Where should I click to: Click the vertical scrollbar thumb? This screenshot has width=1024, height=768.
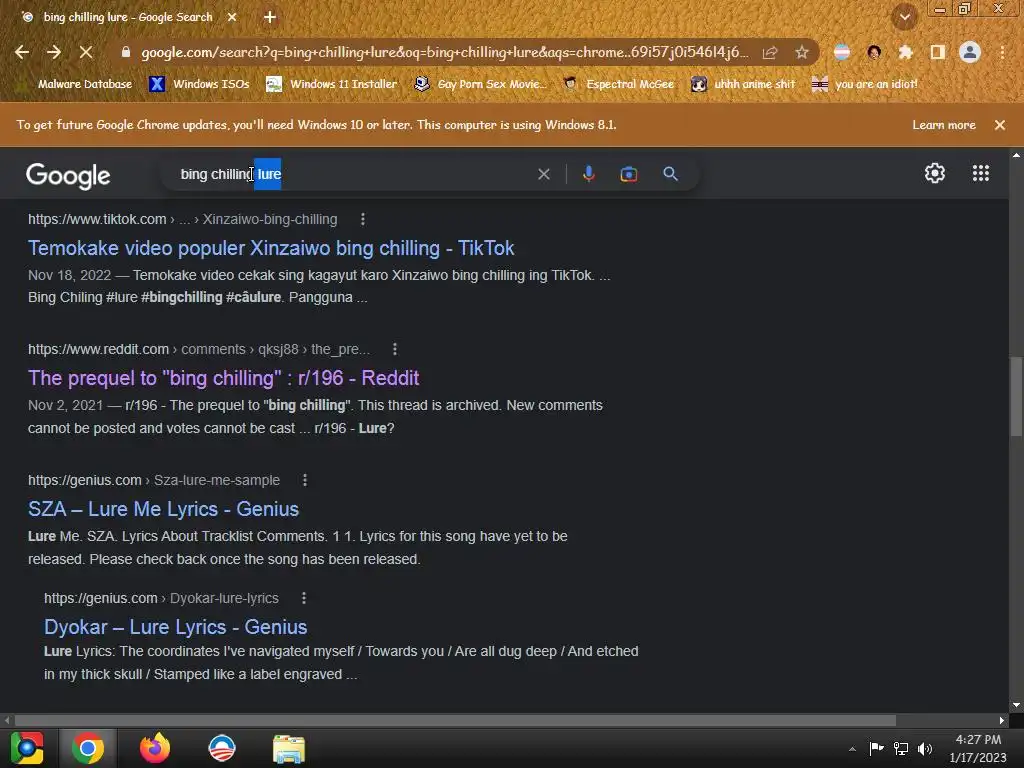click(1016, 396)
